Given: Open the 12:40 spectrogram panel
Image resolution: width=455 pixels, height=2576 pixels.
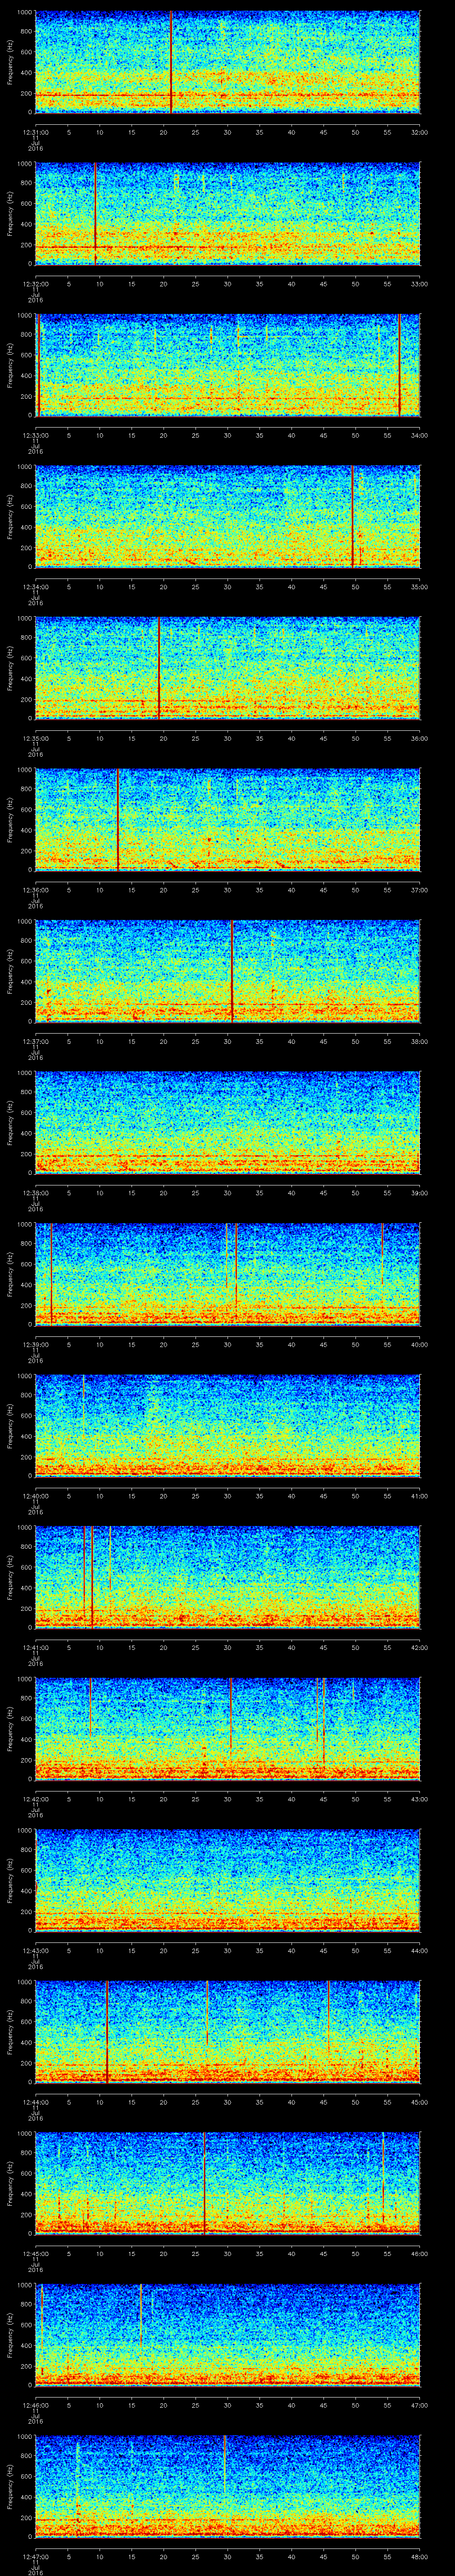Looking at the screenshot, I should pyautogui.click(x=227, y=1425).
